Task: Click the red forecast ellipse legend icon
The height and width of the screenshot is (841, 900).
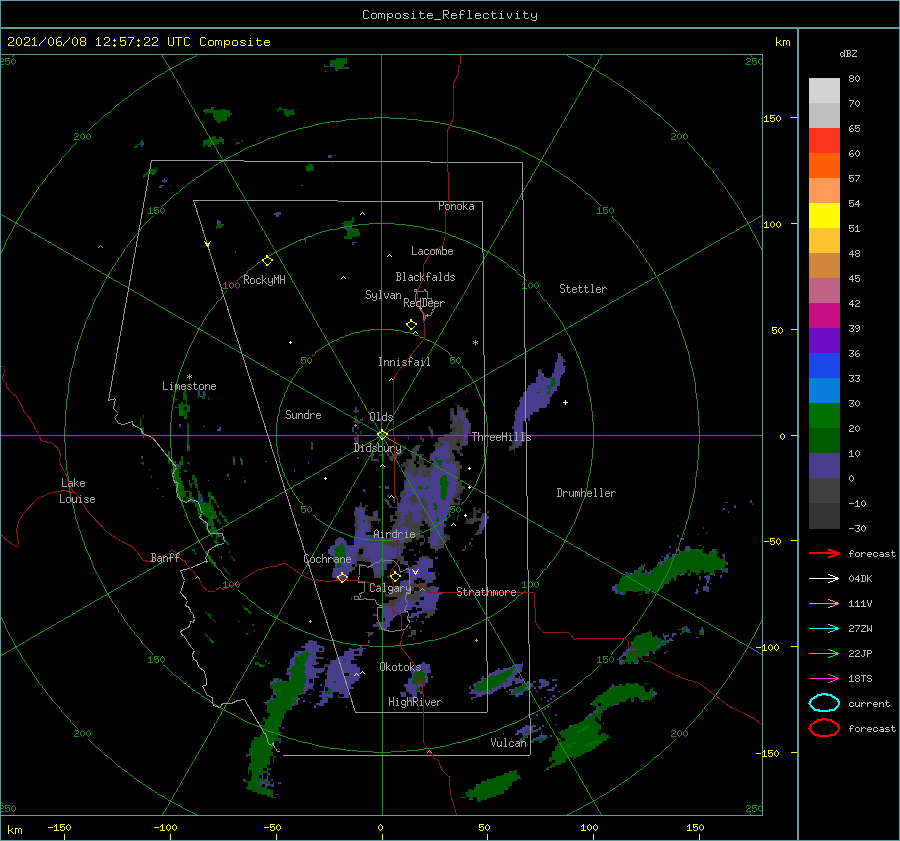Action: [x=824, y=728]
